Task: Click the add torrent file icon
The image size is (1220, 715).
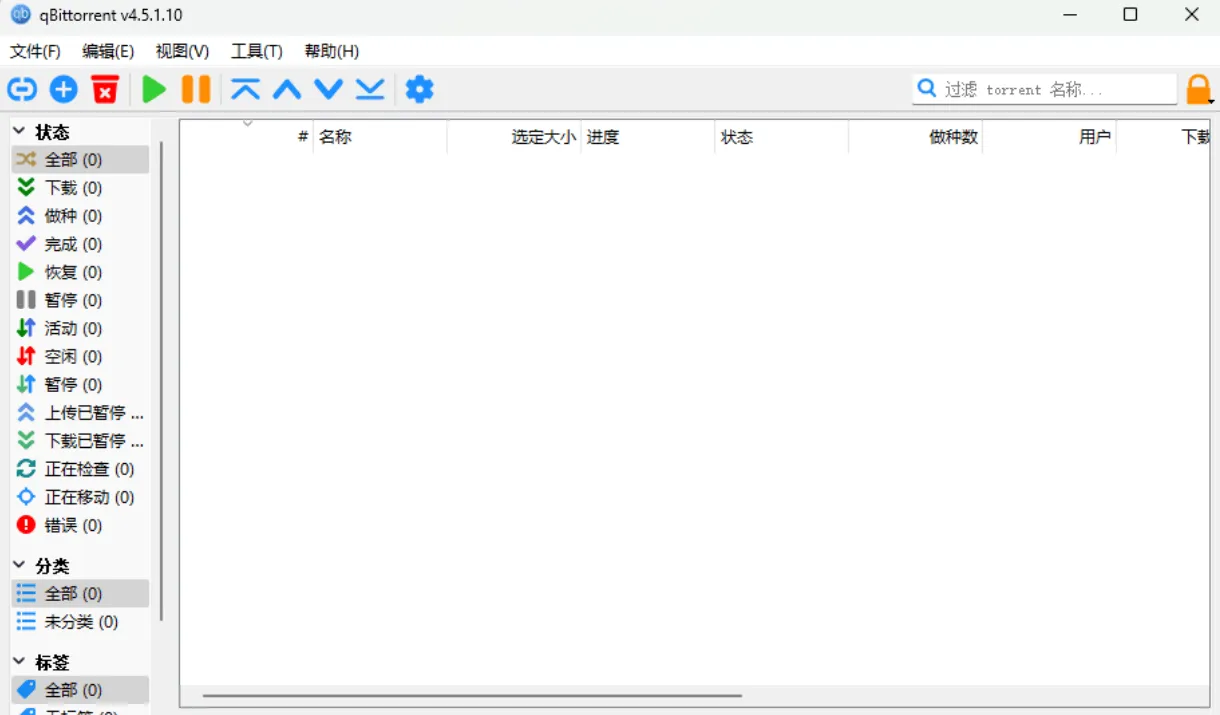Action: [63, 89]
